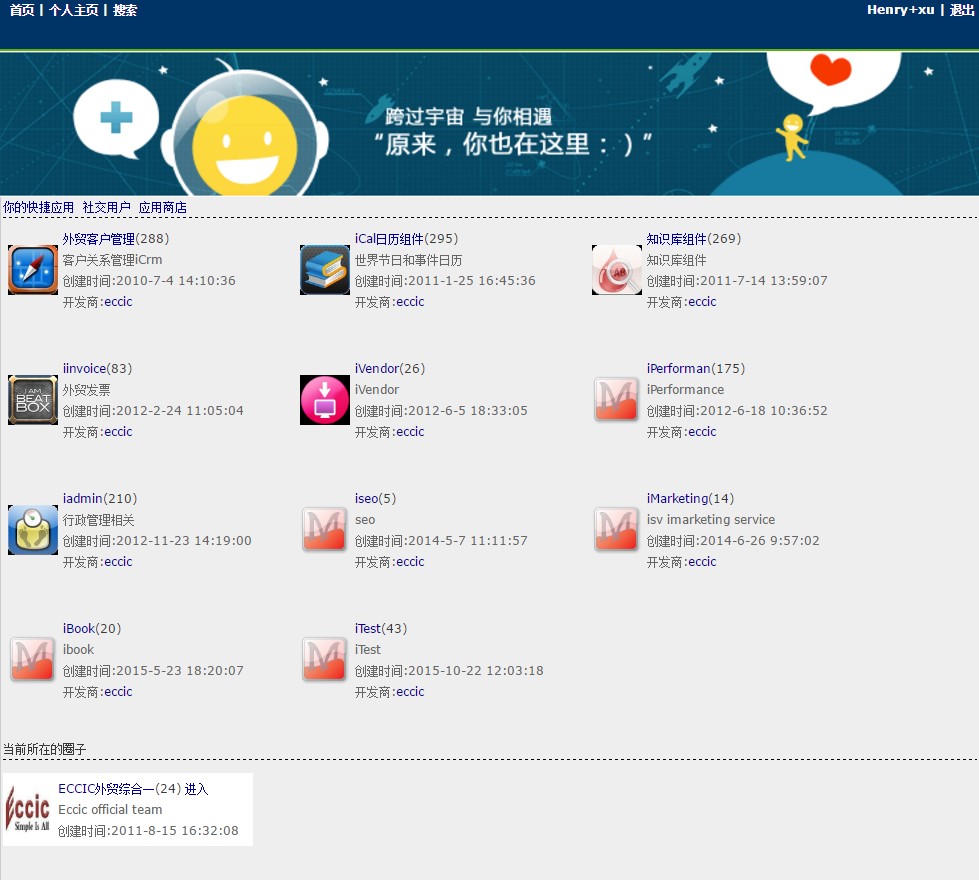
Task: Open the iadmin title link
Action: 82,498
